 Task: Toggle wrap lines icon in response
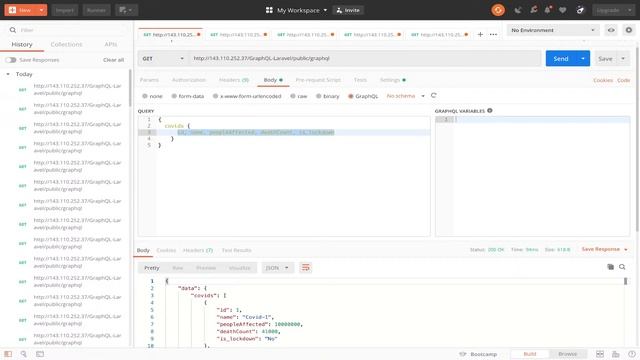[x=305, y=268]
